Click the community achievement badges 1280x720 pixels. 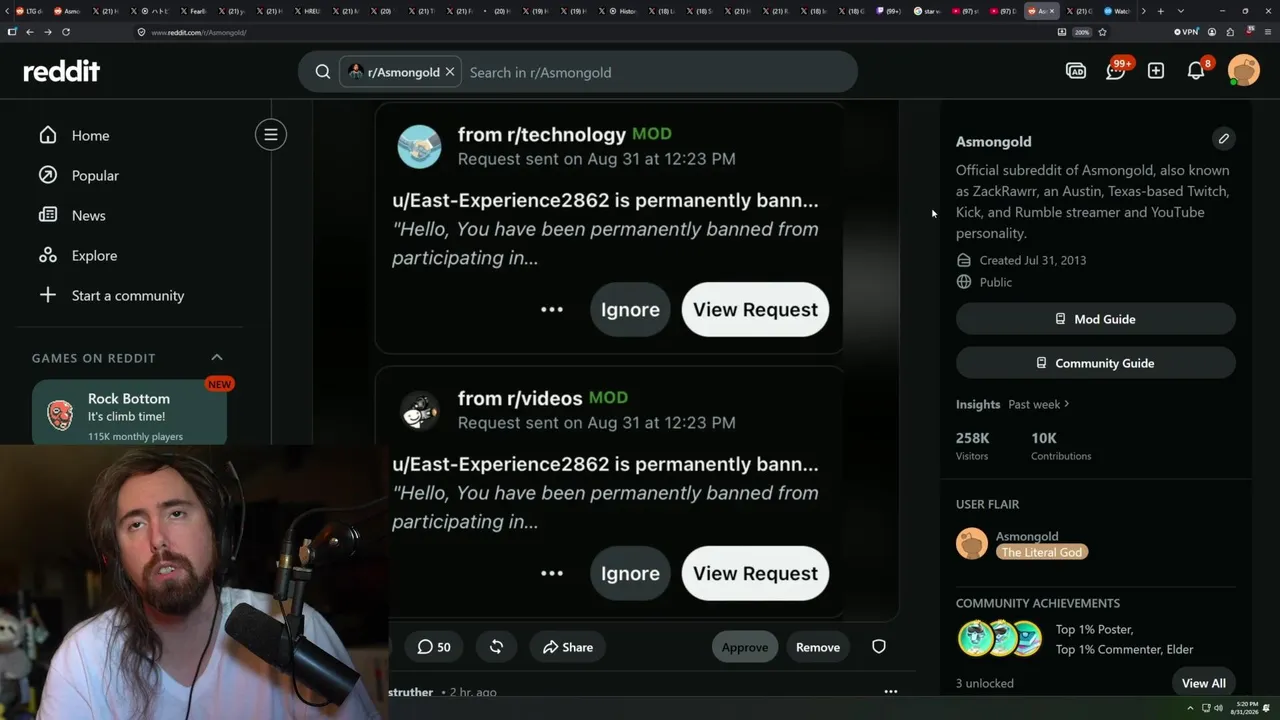coord(1001,639)
